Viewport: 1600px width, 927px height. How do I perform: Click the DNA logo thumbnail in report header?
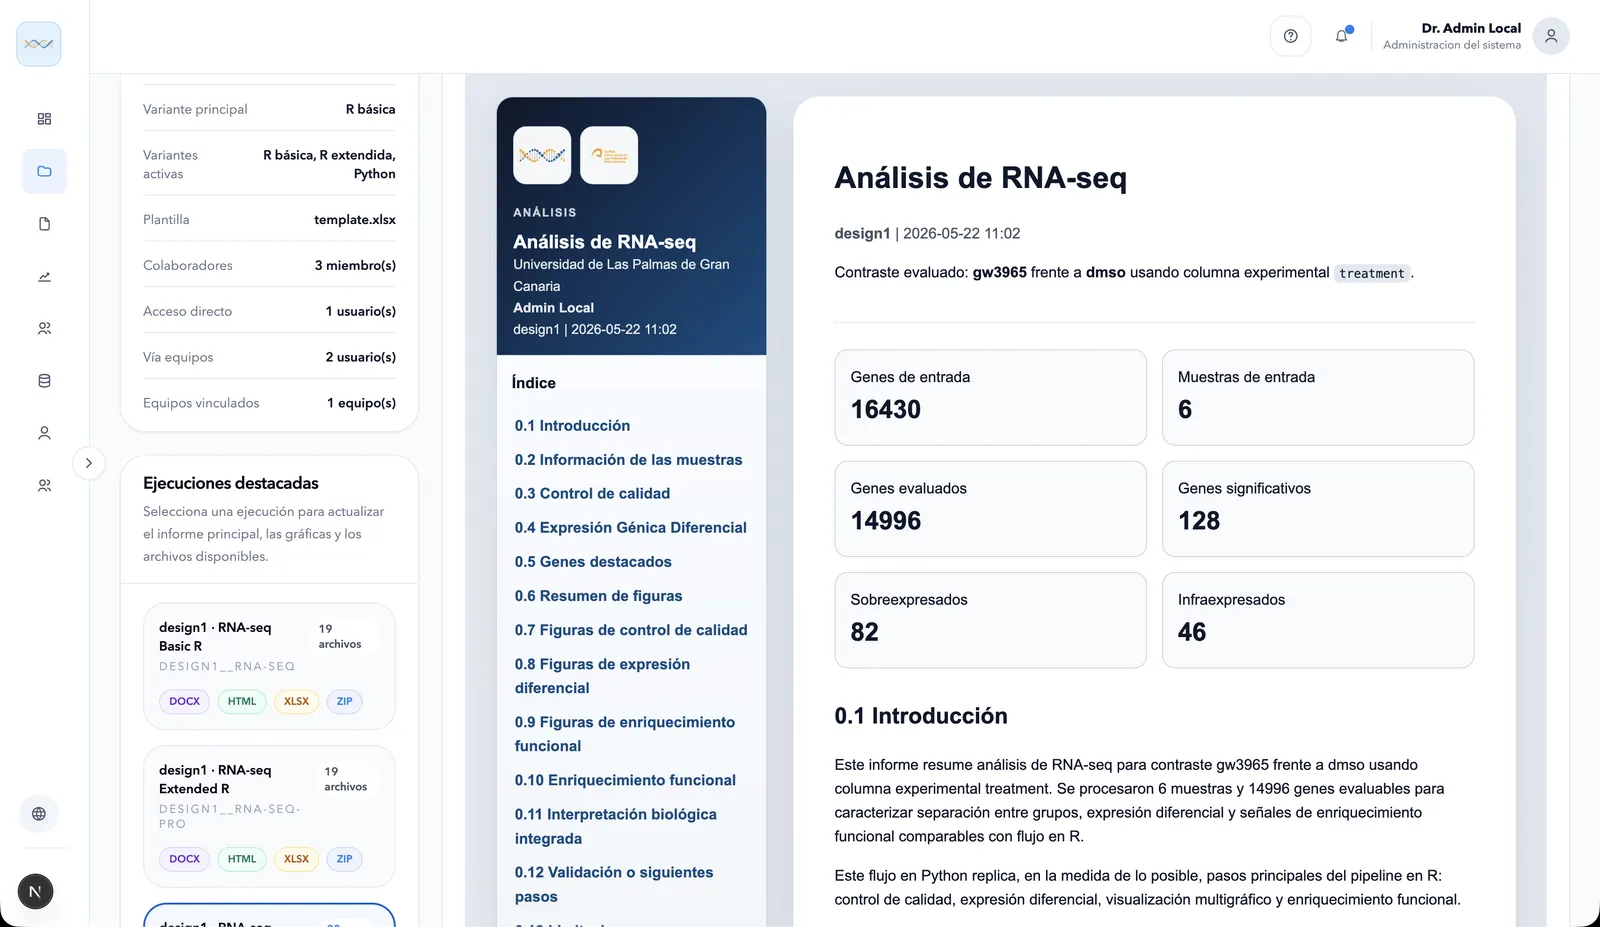coord(542,155)
